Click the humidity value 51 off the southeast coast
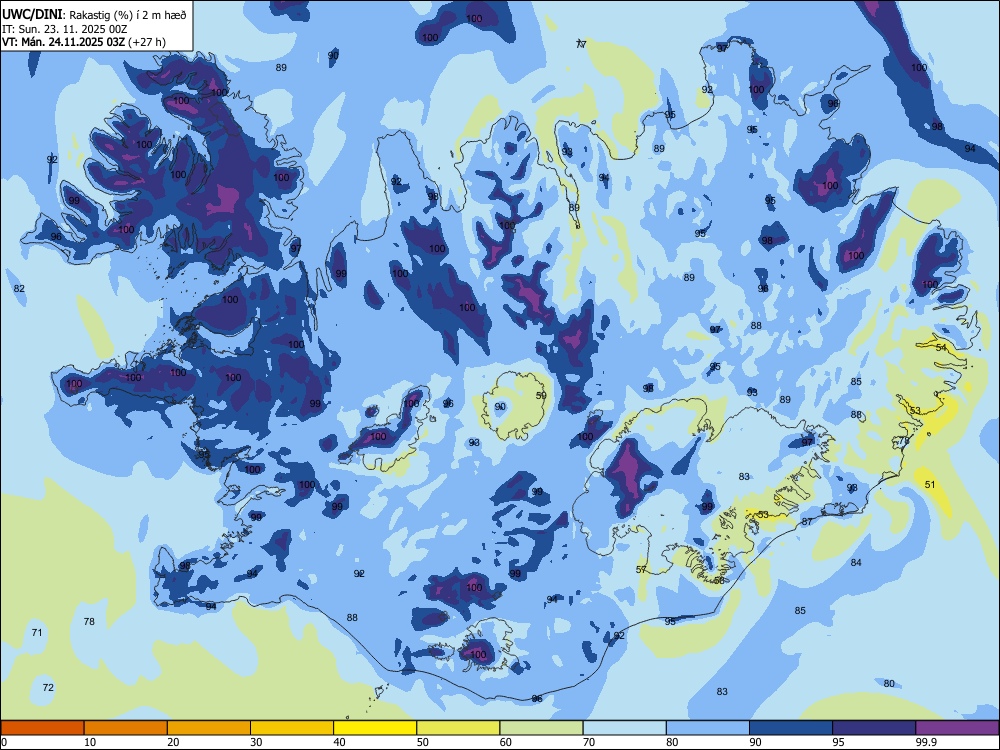 930,485
